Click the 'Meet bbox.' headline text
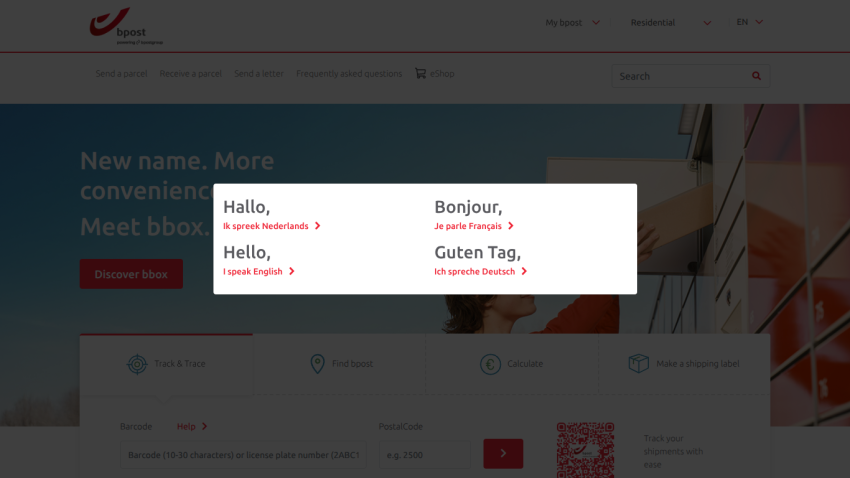 (145, 227)
